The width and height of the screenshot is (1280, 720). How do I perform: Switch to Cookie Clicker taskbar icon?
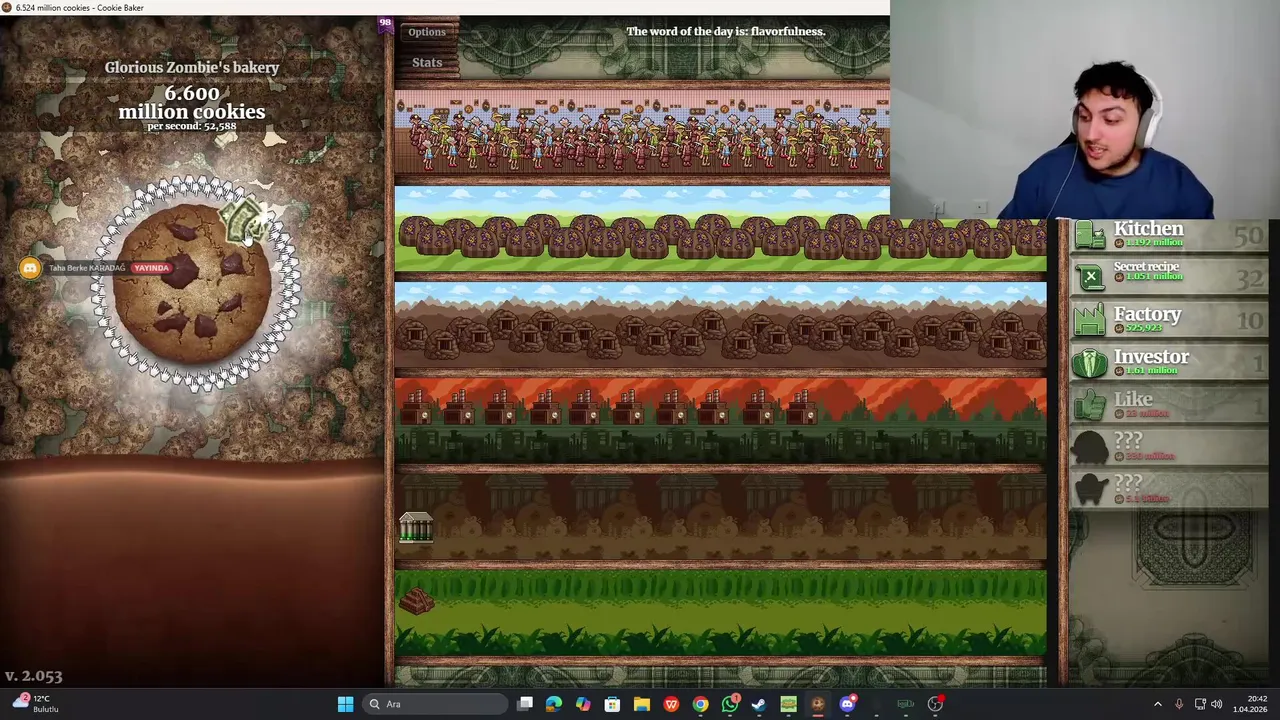click(818, 704)
